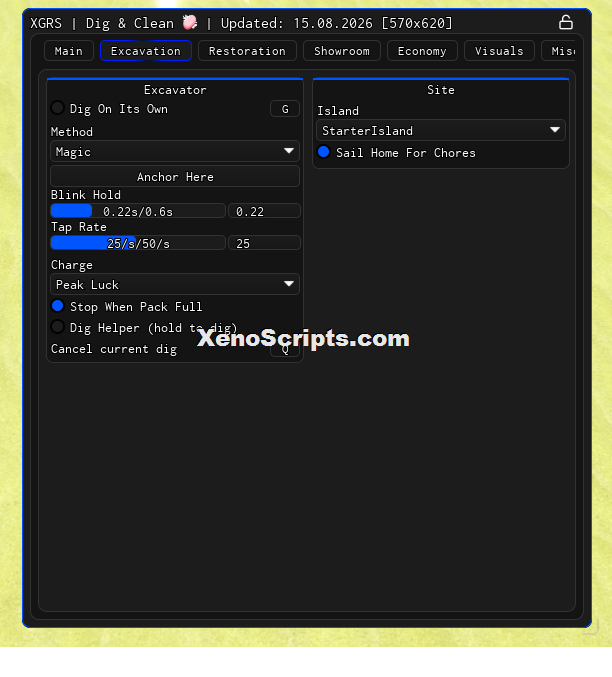The height and width of the screenshot is (677, 612).
Task: Click the Anchor Here button
Action: pyautogui.click(x=175, y=177)
